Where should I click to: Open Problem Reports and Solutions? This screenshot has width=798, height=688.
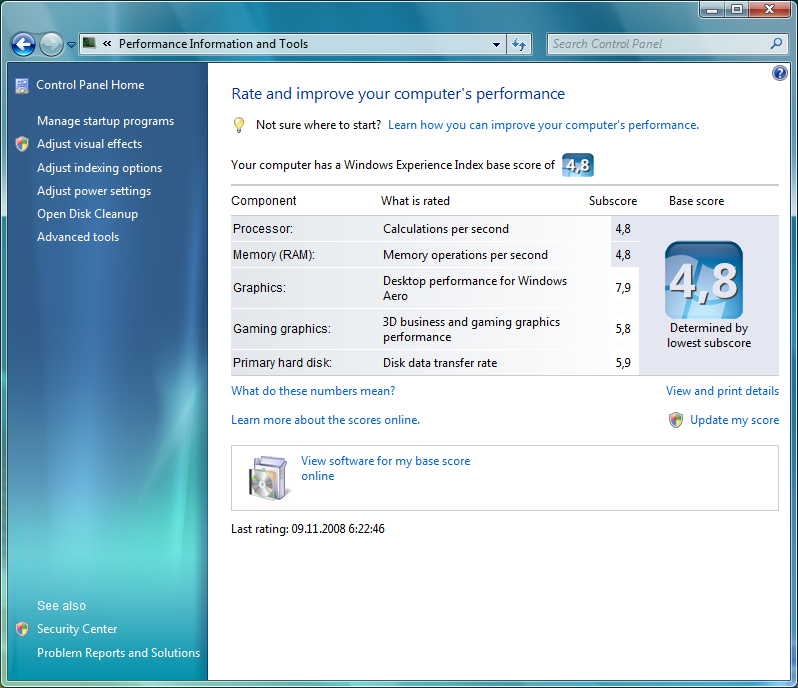(x=118, y=653)
